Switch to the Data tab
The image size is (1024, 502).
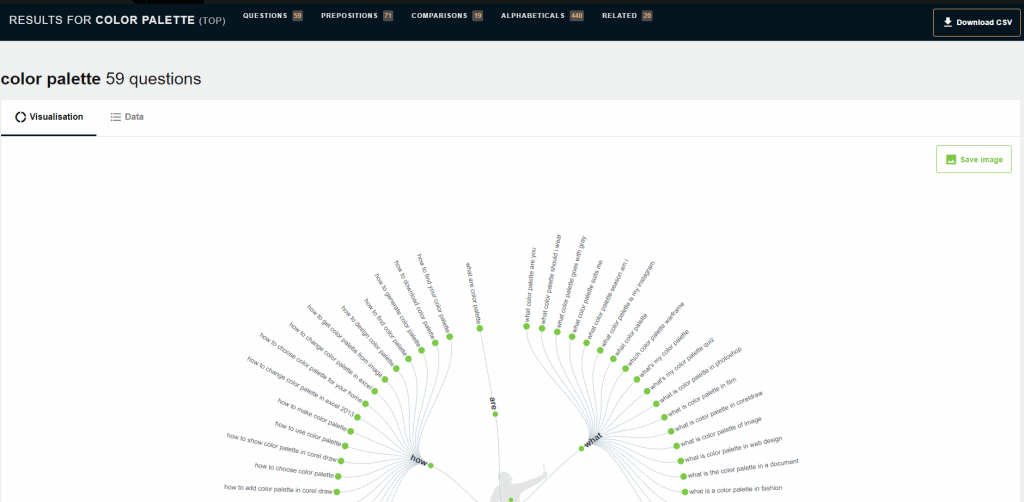click(x=127, y=118)
